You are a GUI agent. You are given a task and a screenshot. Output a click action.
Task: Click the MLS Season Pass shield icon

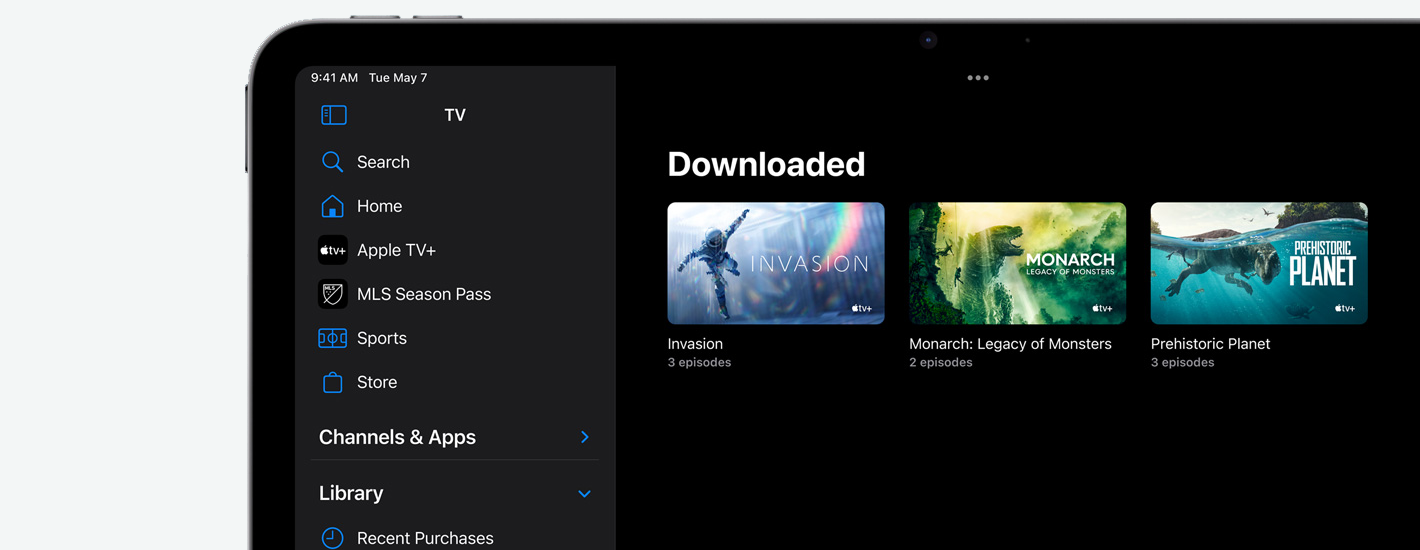pyautogui.click(x=333, y=294)
